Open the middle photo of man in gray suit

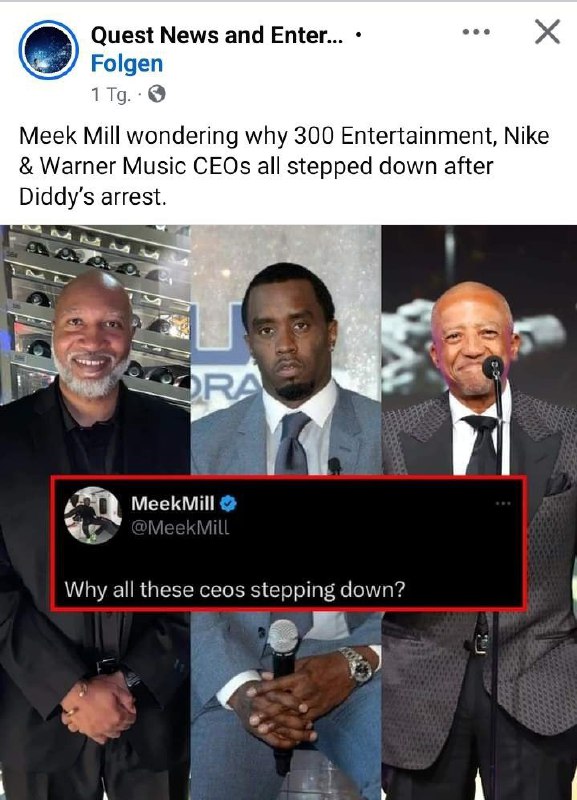point(286,512)
